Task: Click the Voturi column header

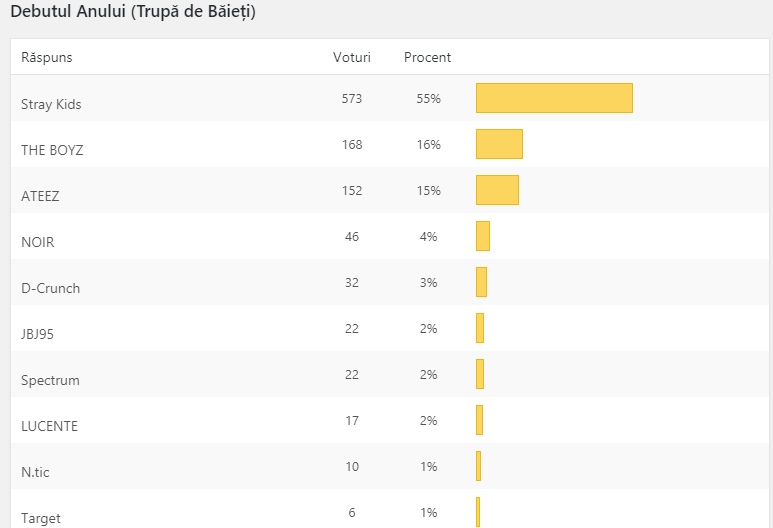Action: tap(351, 57)
